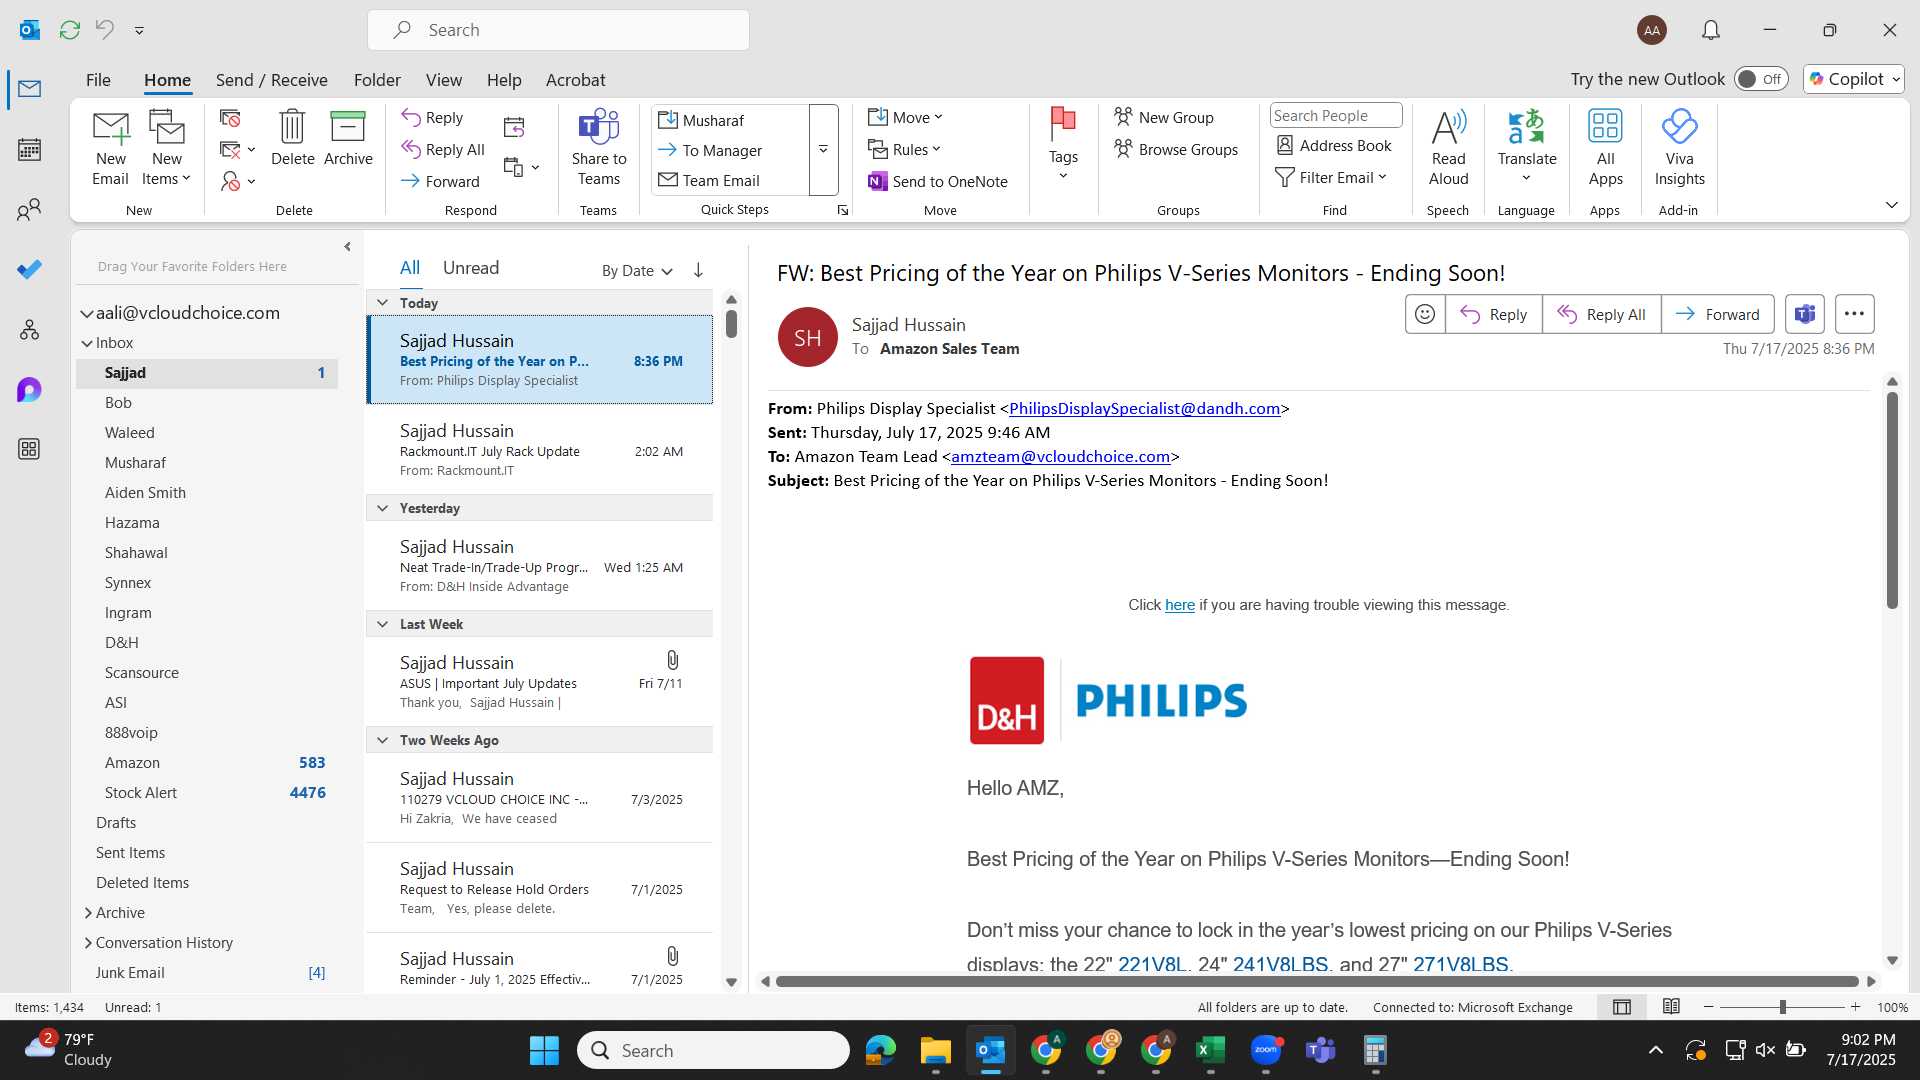1920x1080 pixels.
Task: Toggle the Try the new Outlook switch
Action: pyautogui.click(x=1761, y=79)
